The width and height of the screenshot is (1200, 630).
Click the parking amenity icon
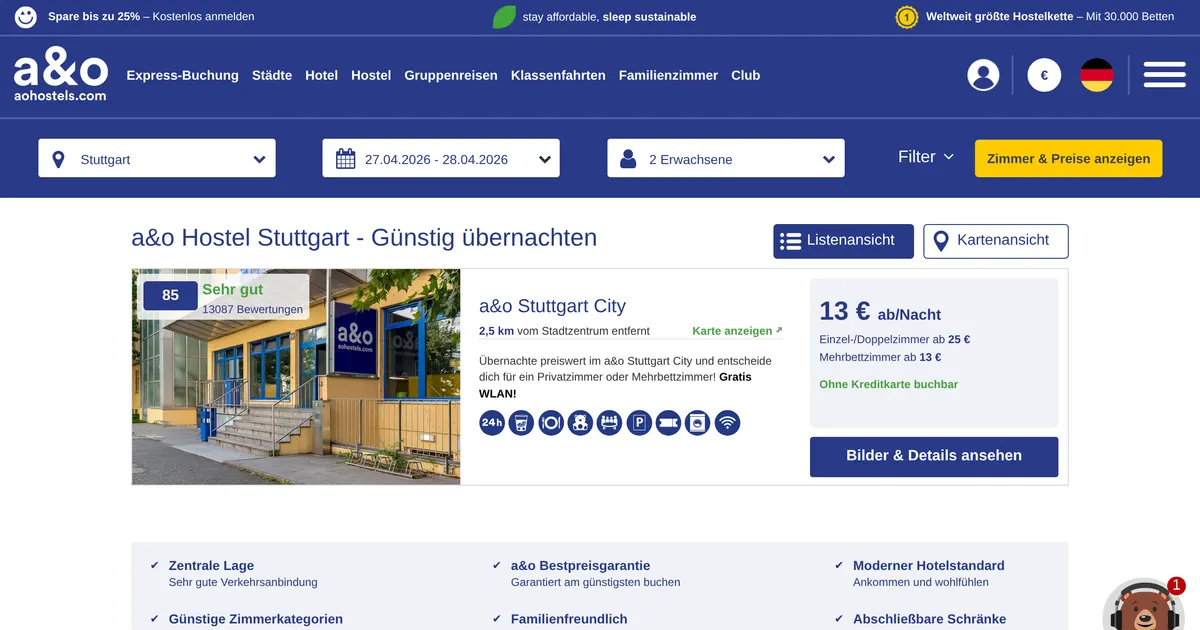pos(639,423)
